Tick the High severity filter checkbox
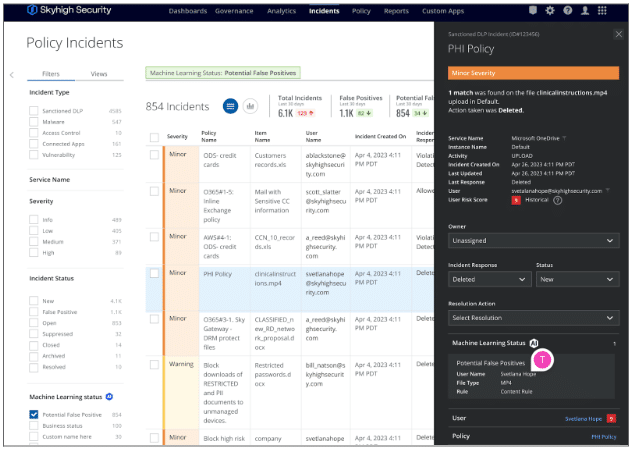This screenshot has width=634, height=452. pos(34,252)
